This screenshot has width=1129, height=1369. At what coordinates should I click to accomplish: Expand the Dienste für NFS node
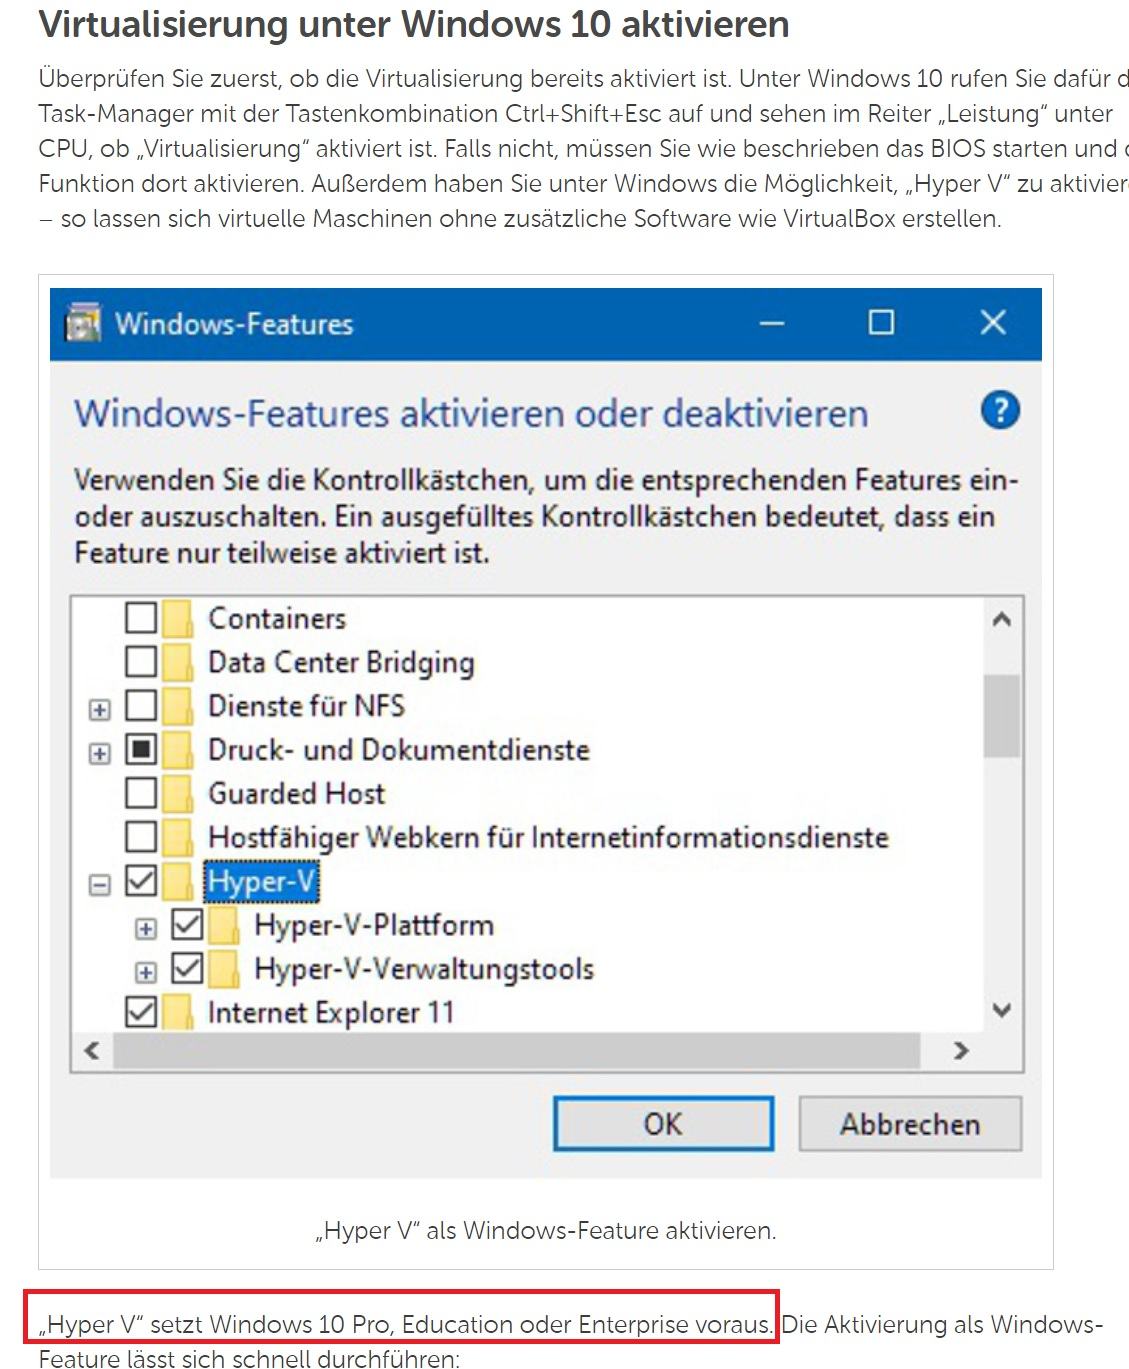pyautogui.click(x=99, y=709)
